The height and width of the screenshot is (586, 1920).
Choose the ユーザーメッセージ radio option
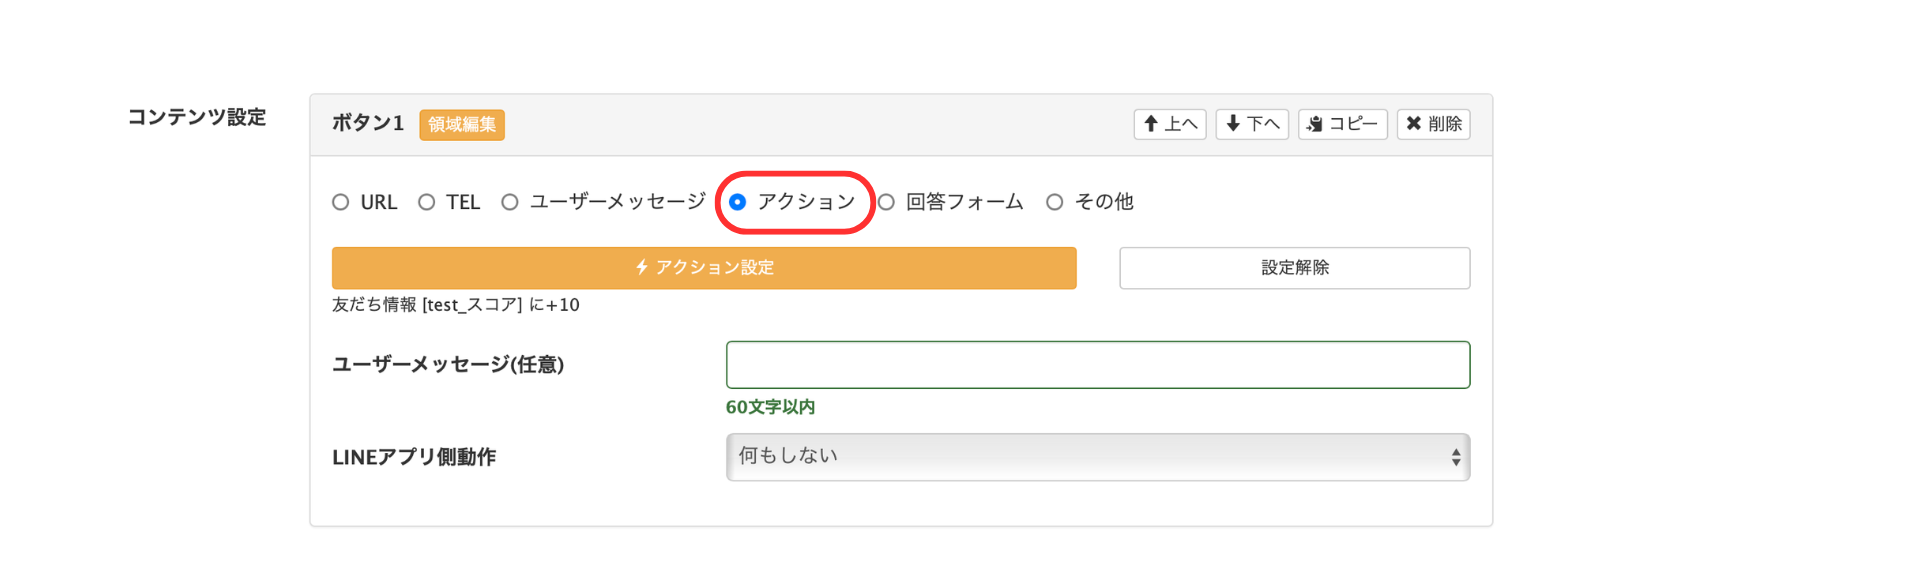click(510, 202)
